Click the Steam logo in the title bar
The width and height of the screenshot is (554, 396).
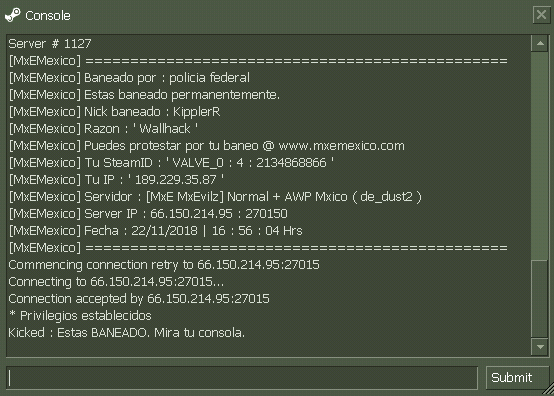[x=13, y=15]
